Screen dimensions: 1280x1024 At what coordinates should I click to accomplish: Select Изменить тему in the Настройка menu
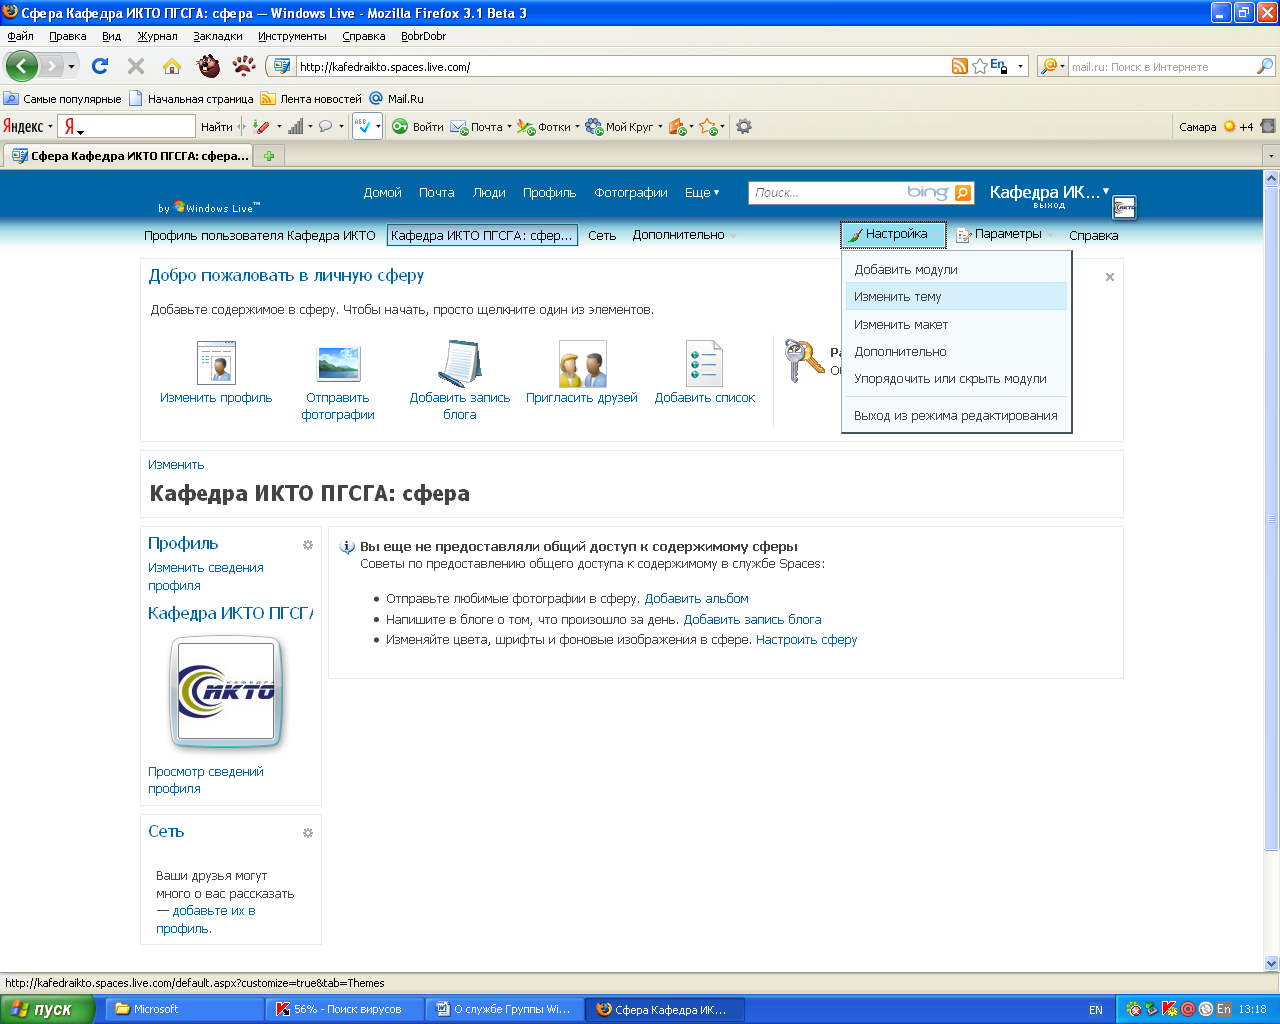click(x=956, y=296)
